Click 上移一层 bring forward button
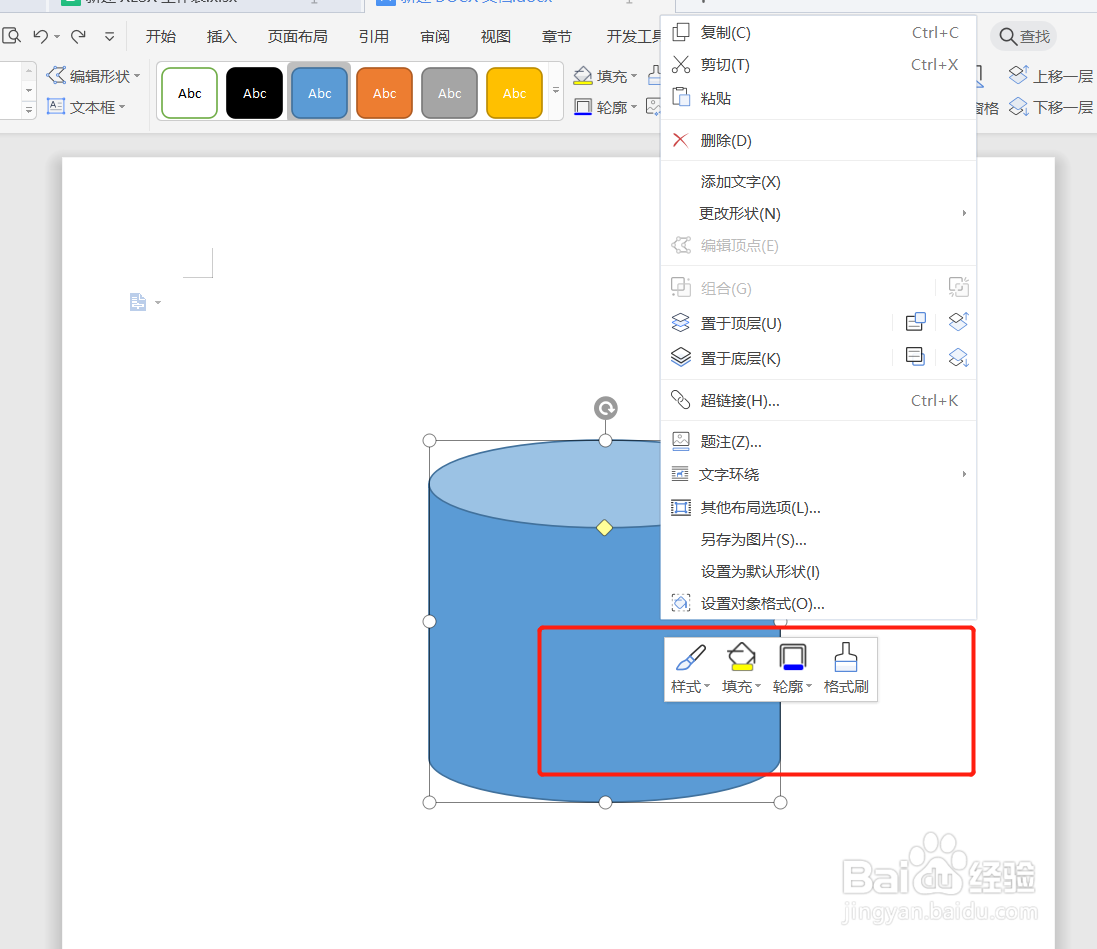This screenshot has width=1097, height=949. coord(1051,76)
